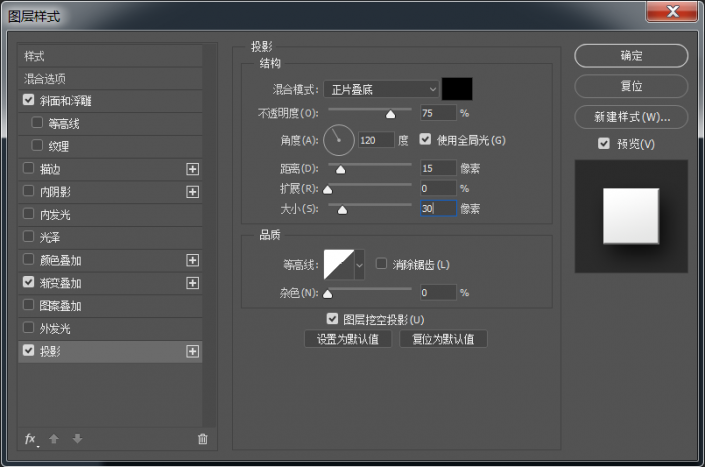Add another 投影 effect with plus icon
705x467 pixels.
click(192, 351)
